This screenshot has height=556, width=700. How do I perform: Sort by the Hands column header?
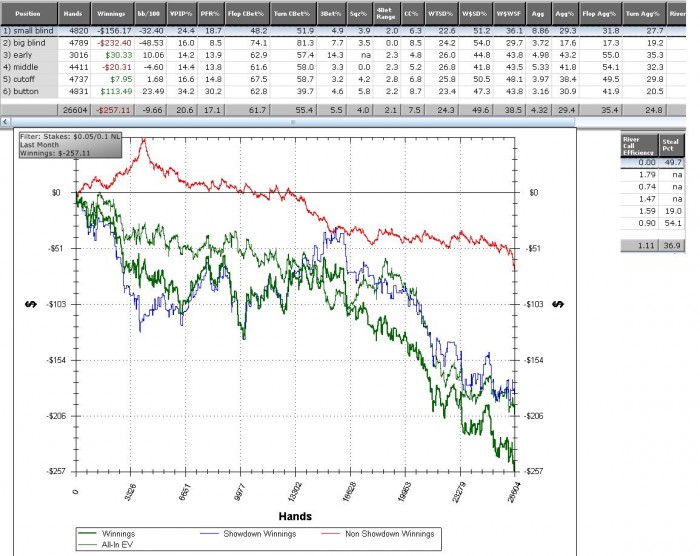coord(74,14)
